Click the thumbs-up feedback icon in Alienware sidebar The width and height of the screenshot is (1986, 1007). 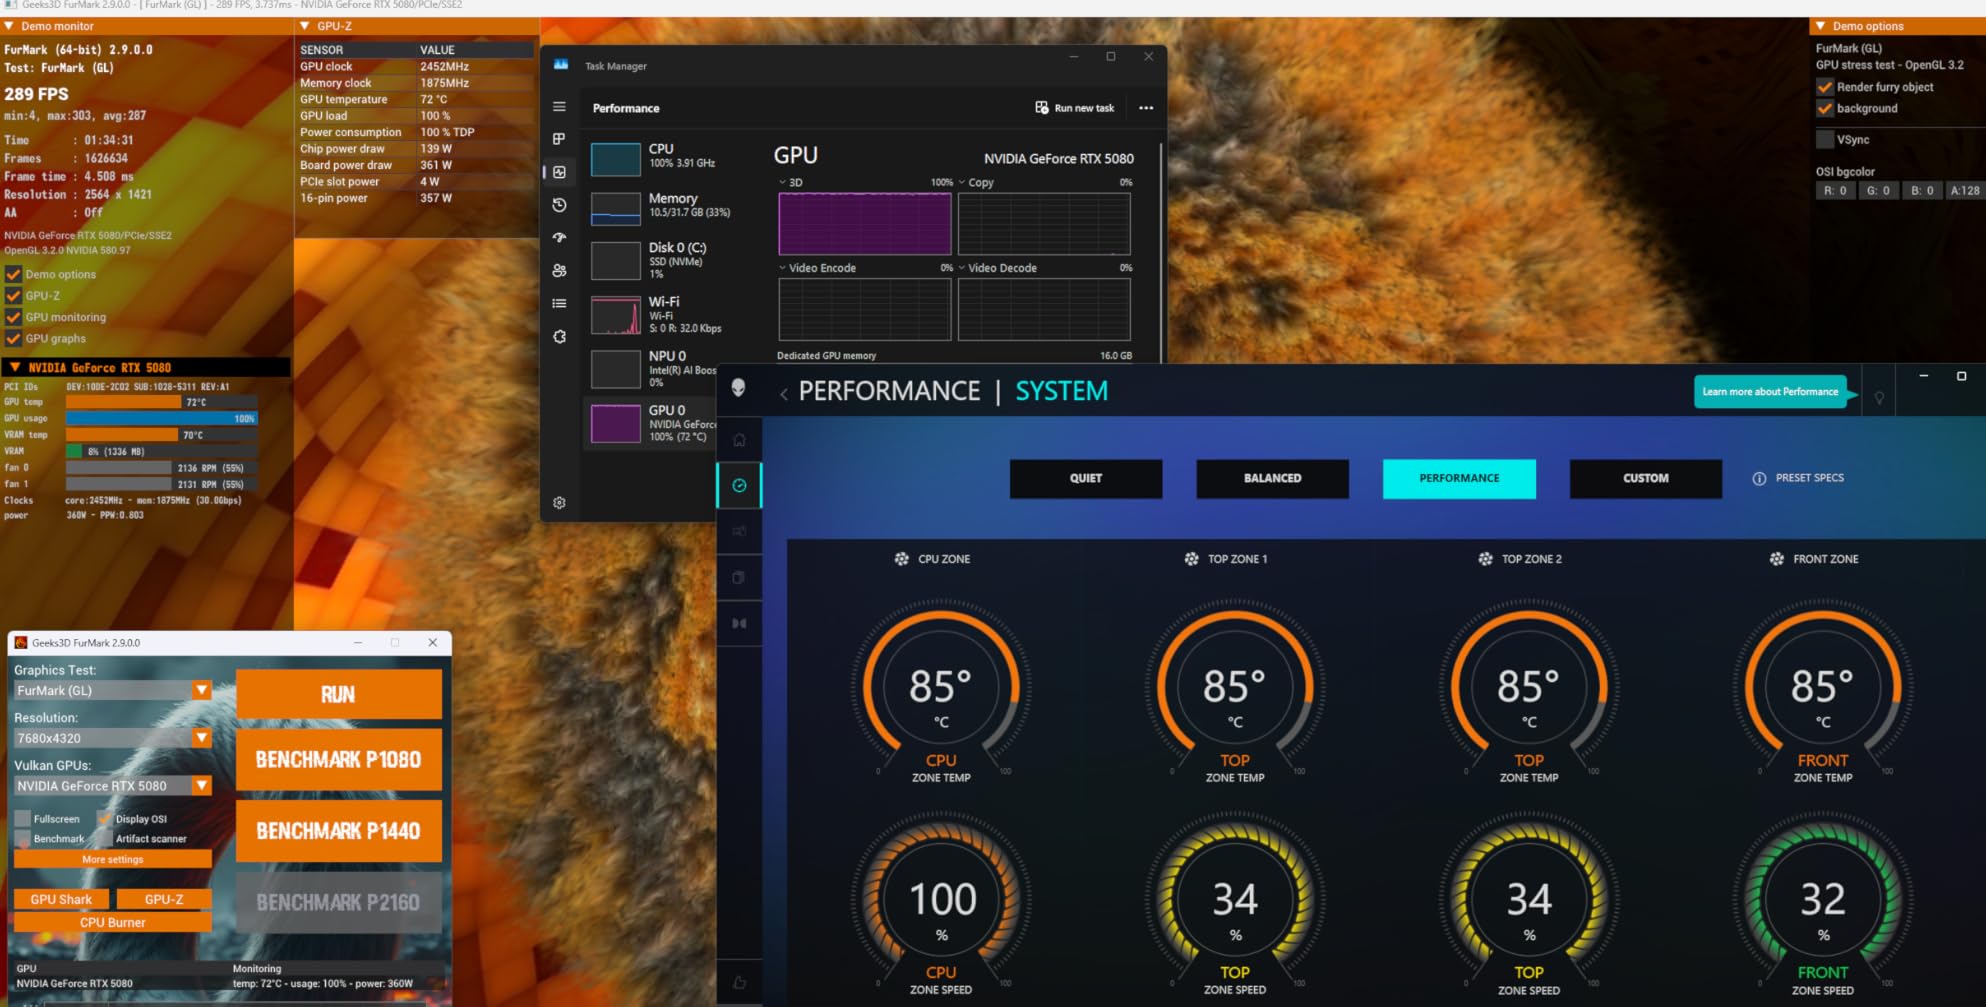[739, 983]
